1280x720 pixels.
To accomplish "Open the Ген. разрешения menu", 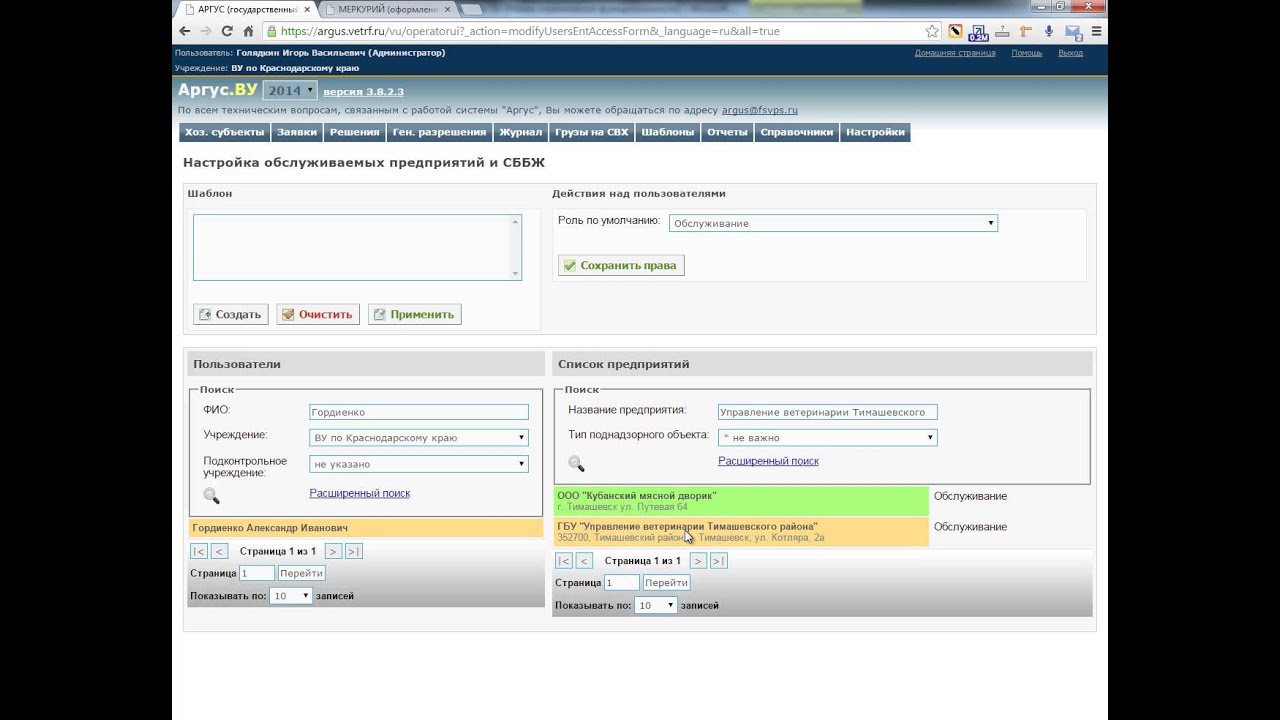I will pyautogui.click(x=439, y=132).
